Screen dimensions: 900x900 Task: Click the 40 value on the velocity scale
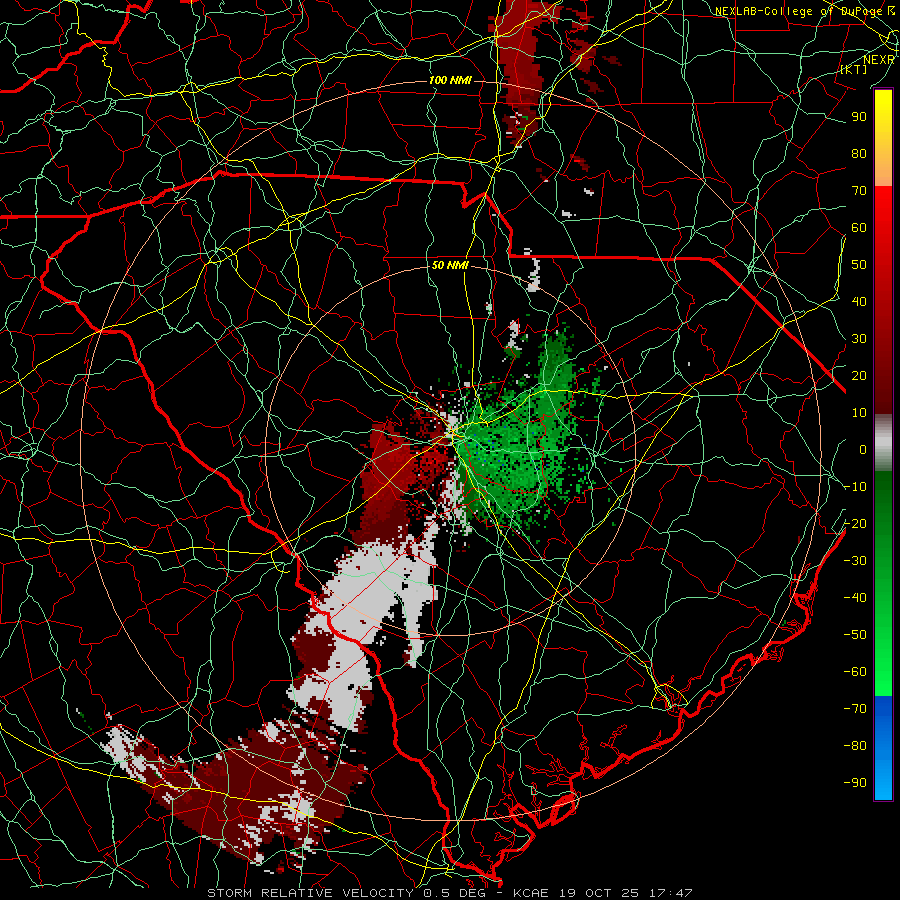[x=859, y=301]
